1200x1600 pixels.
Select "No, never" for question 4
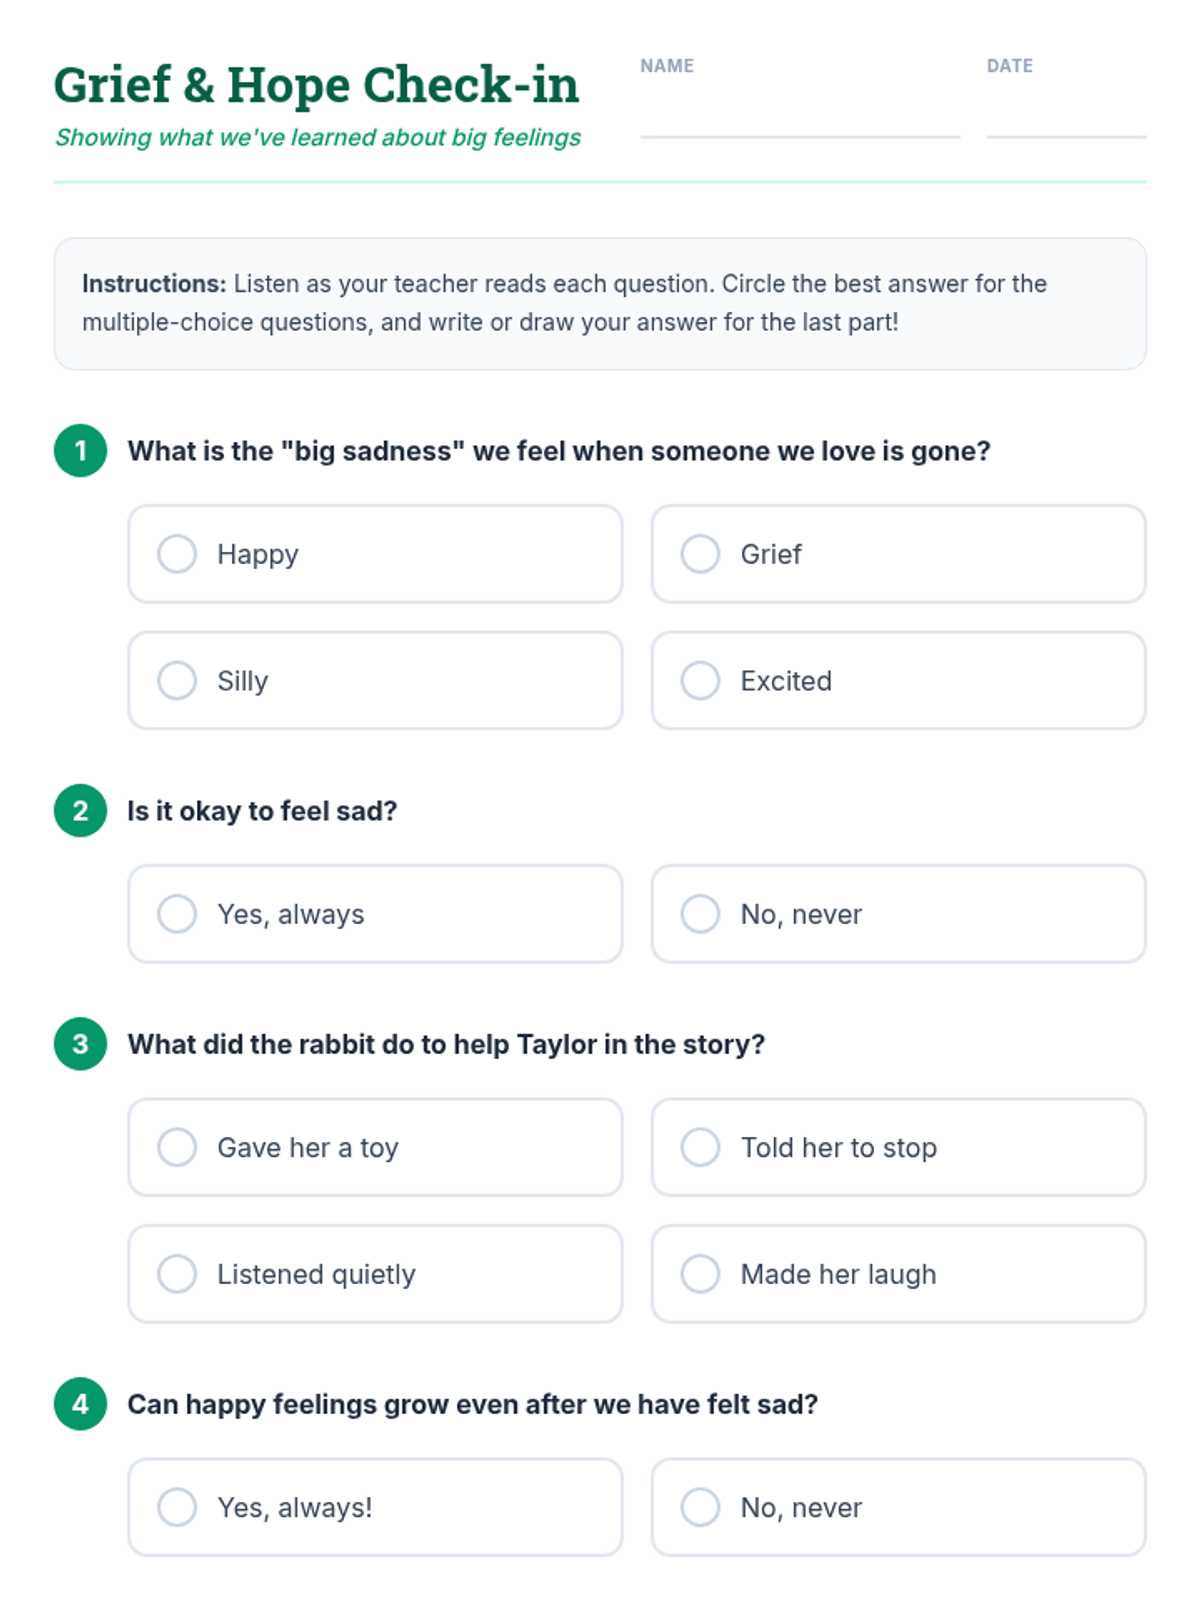pyautogui.click(x=701, y=1507)
